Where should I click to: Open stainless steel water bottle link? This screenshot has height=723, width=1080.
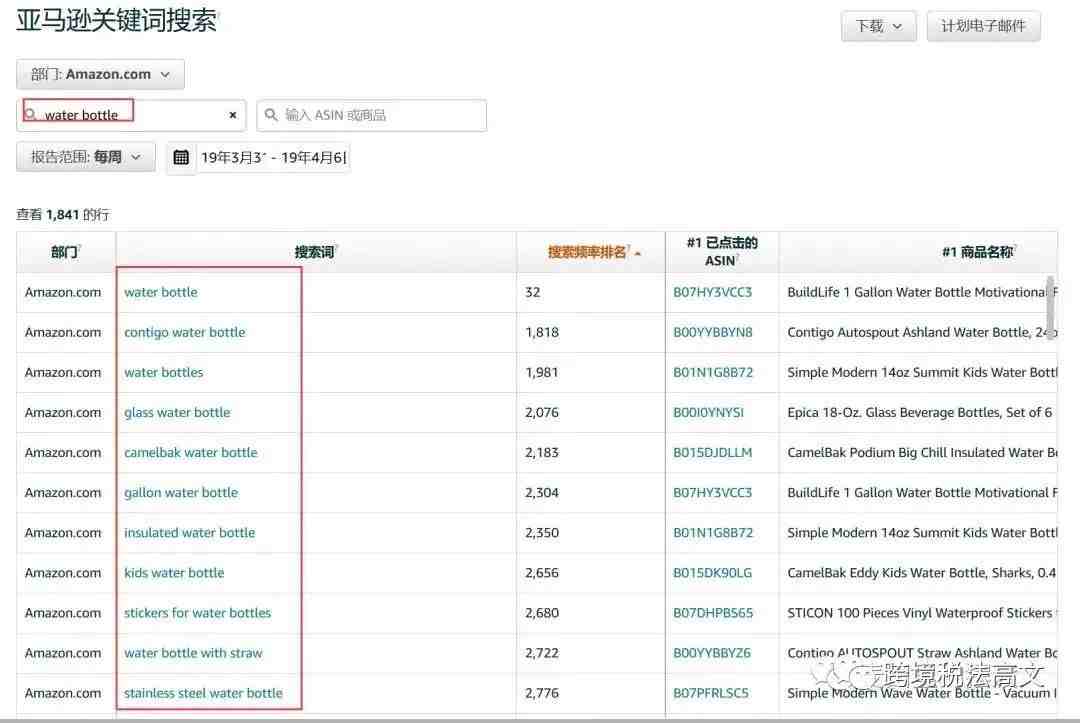203,693
